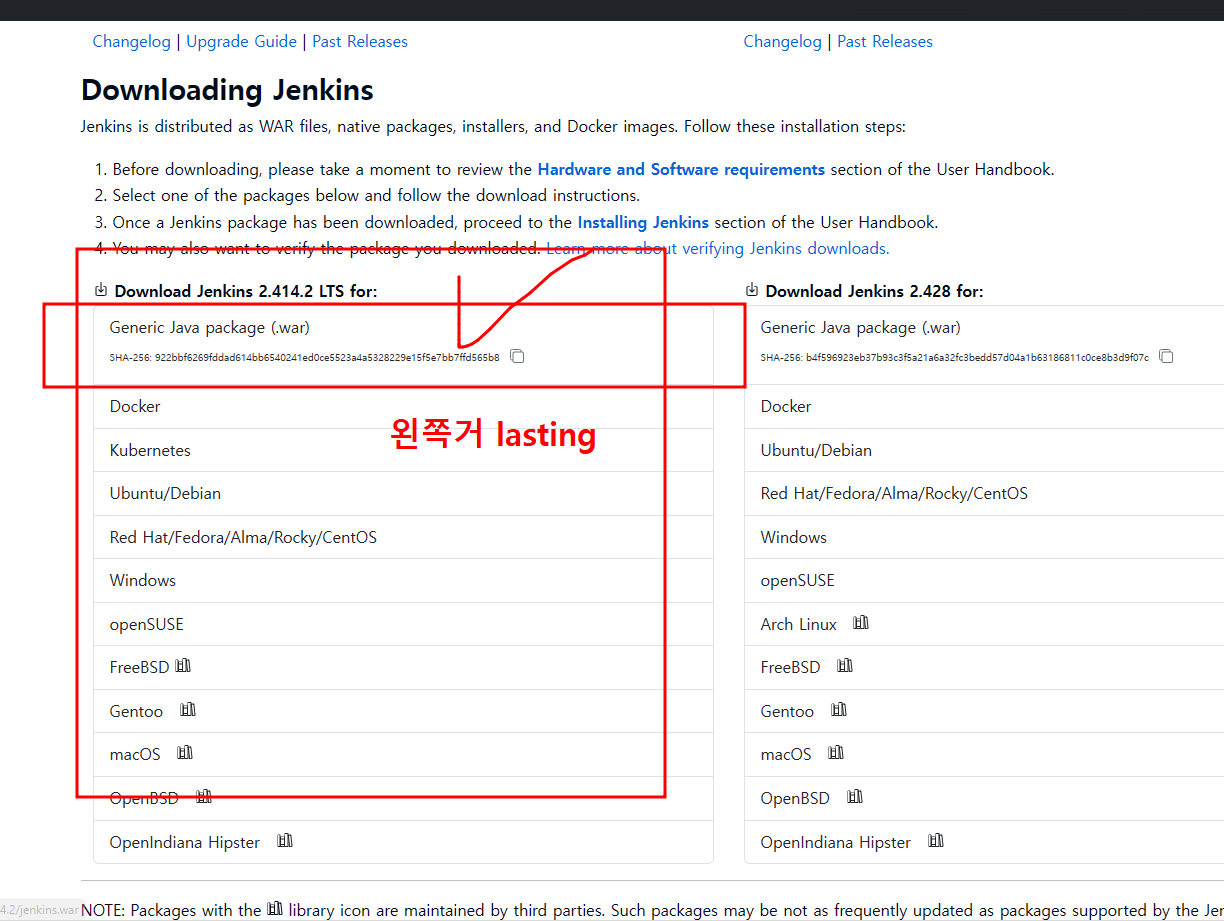The image size is (1224, 921).
Task: Open the Upgrade Guide link
Action: (241, 42)
